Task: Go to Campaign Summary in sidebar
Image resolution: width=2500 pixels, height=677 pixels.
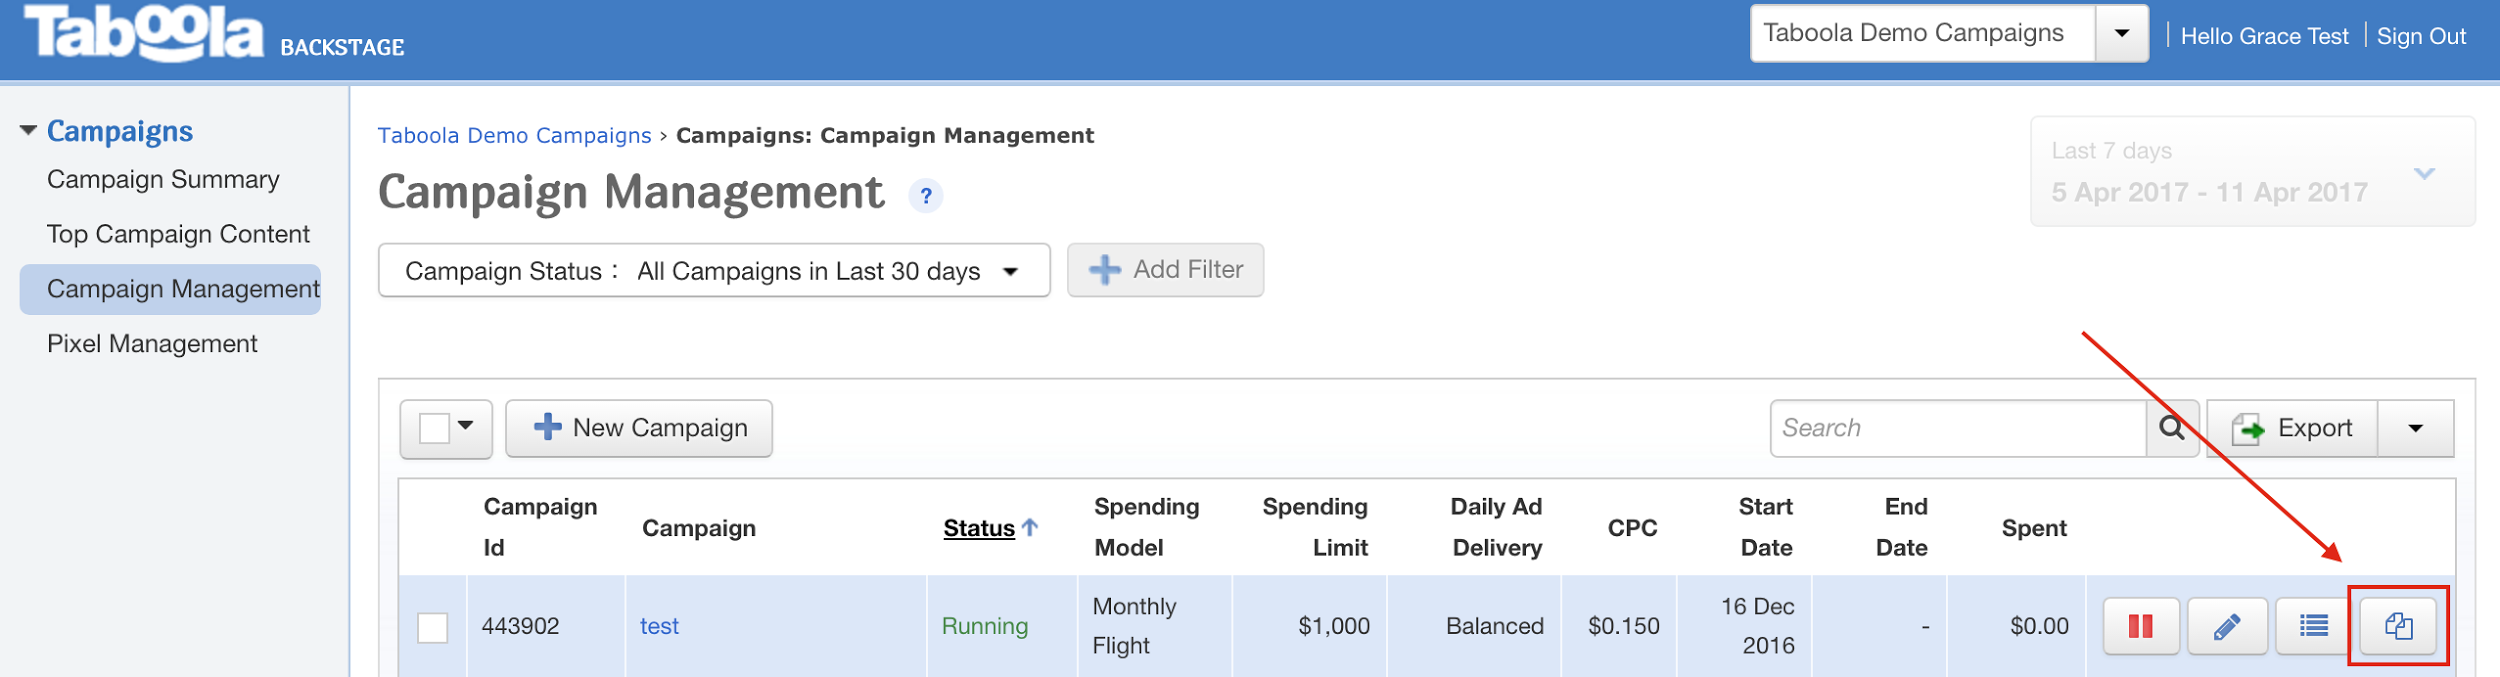Action: [x=163, y=180]
